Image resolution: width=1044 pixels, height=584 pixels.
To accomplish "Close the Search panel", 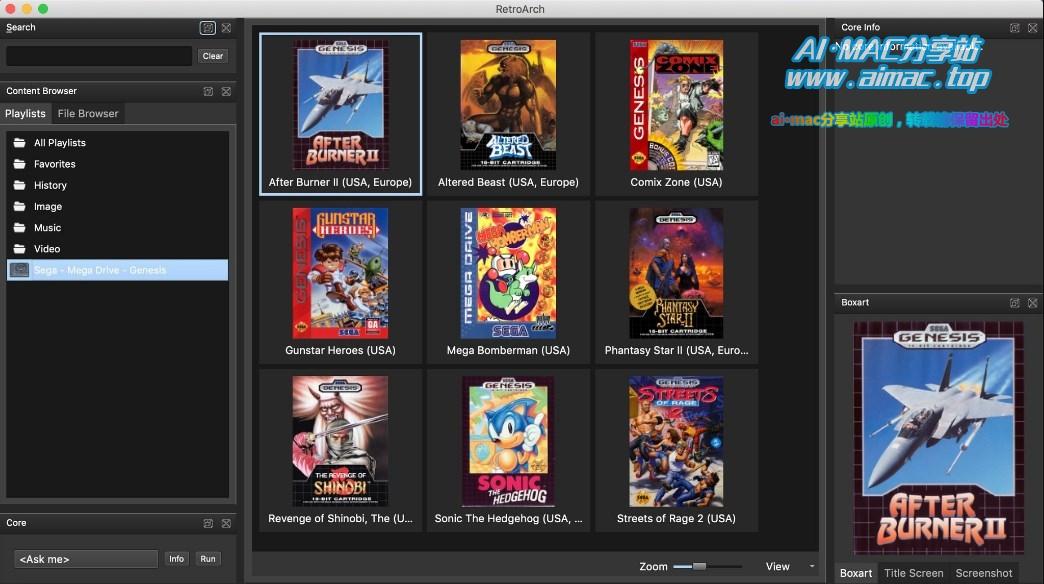I will (x=226, y=28).
